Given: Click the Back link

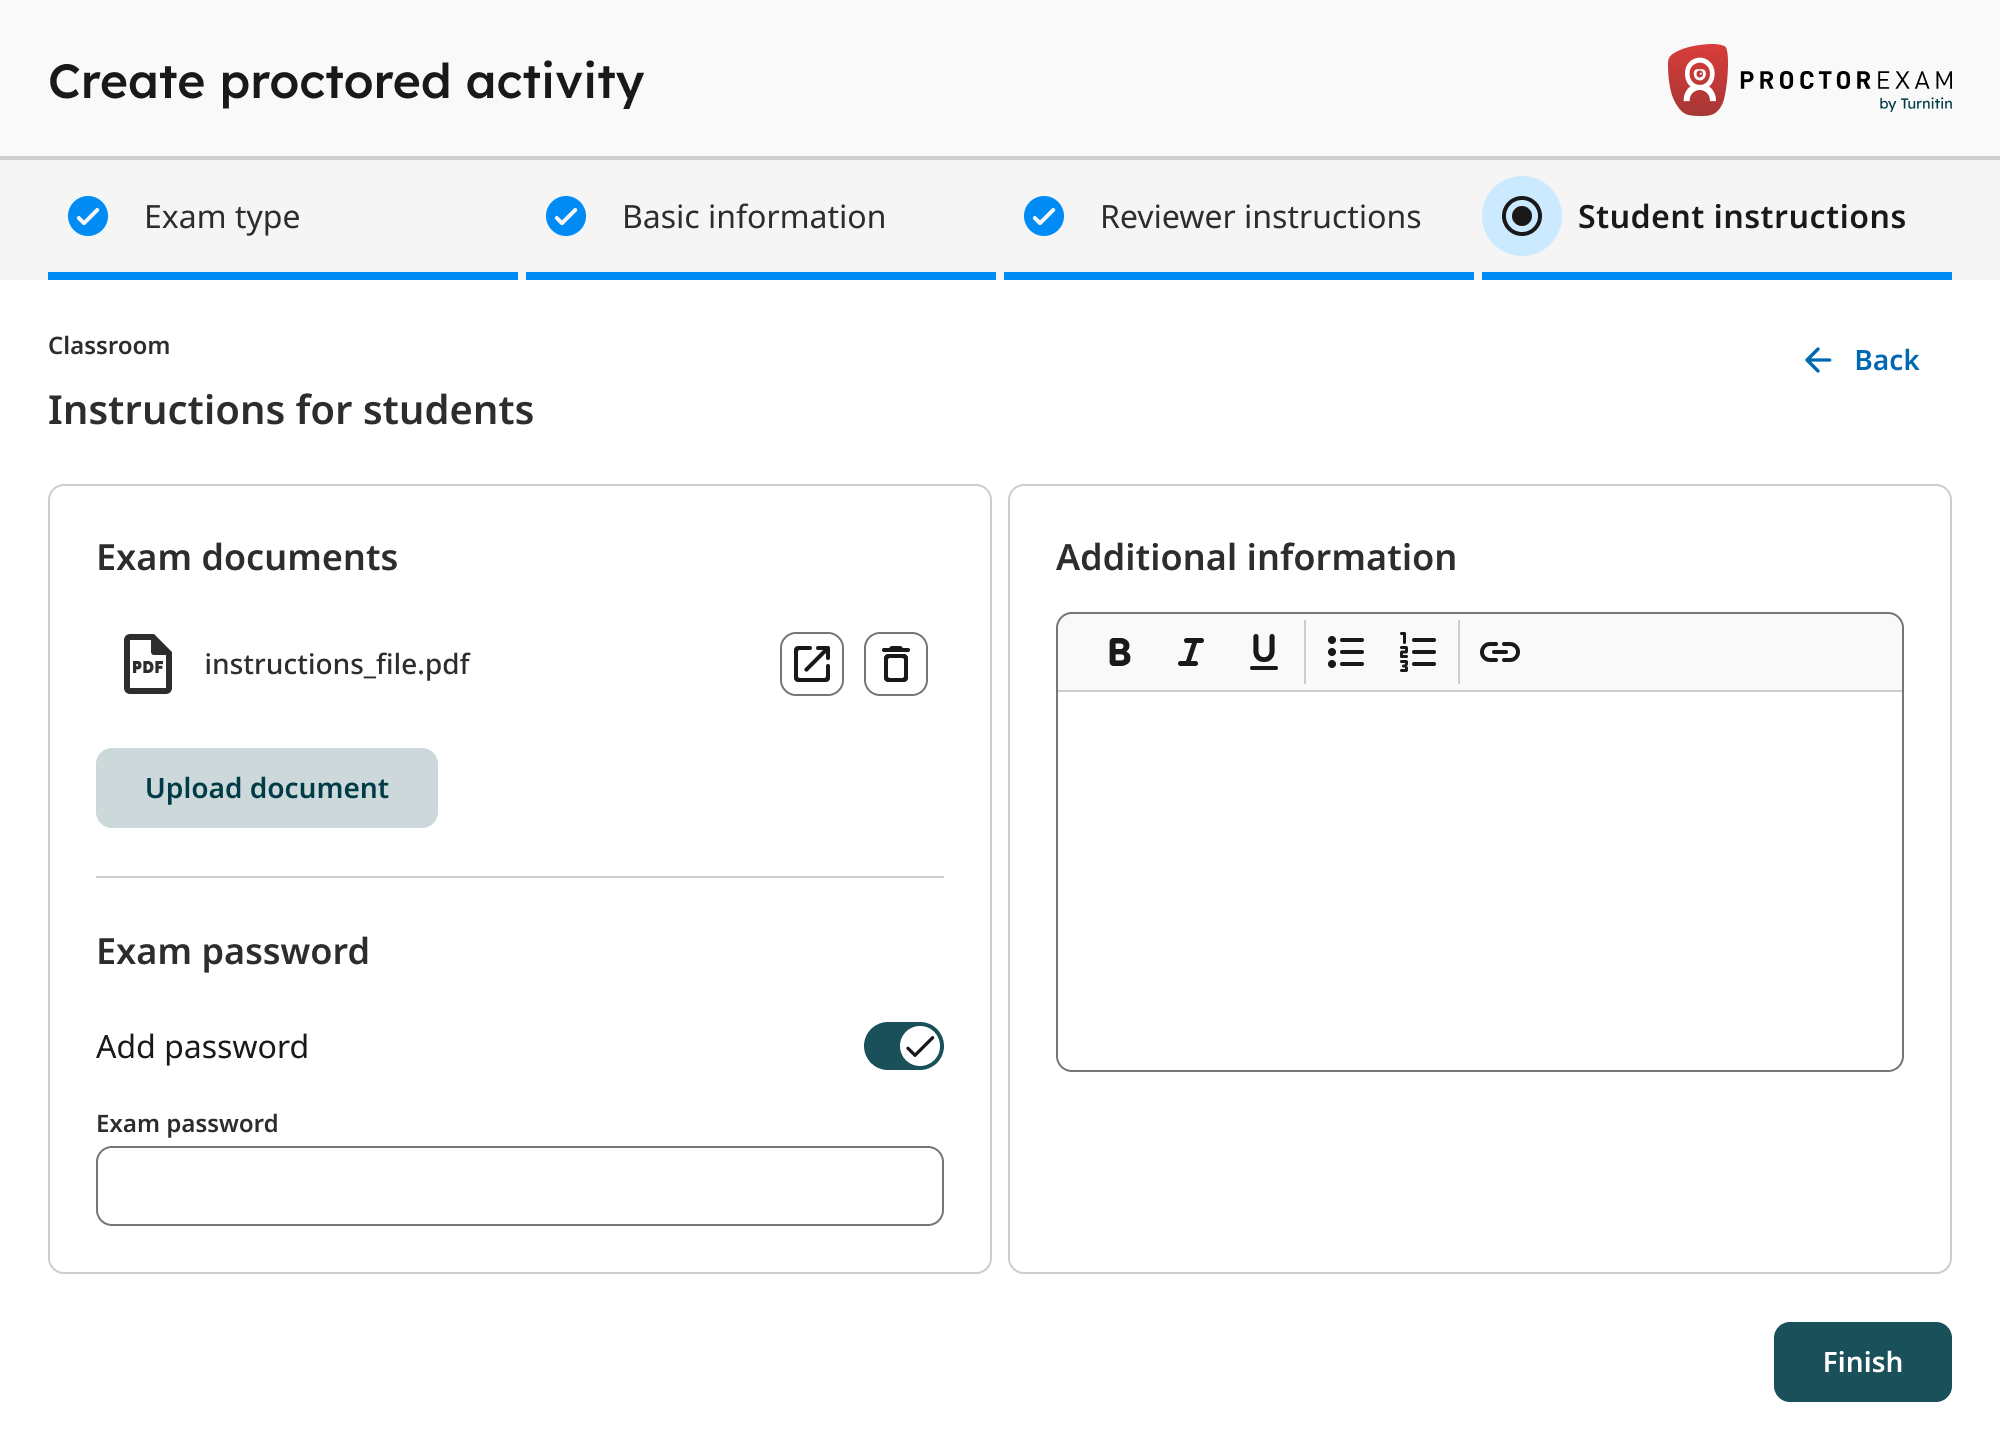Looking at the screenshot, I should pos(1861,360).
